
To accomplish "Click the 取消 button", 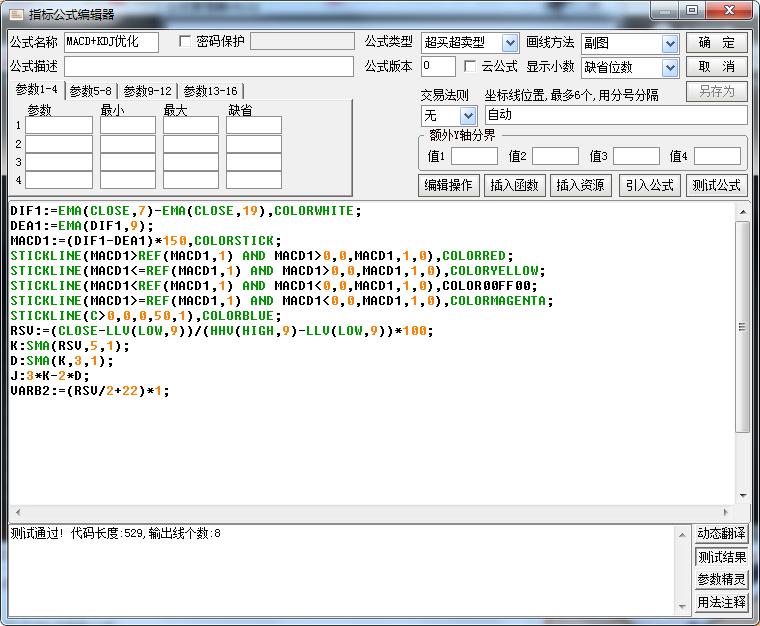I will pyautogui.click(x=716, y=67).
